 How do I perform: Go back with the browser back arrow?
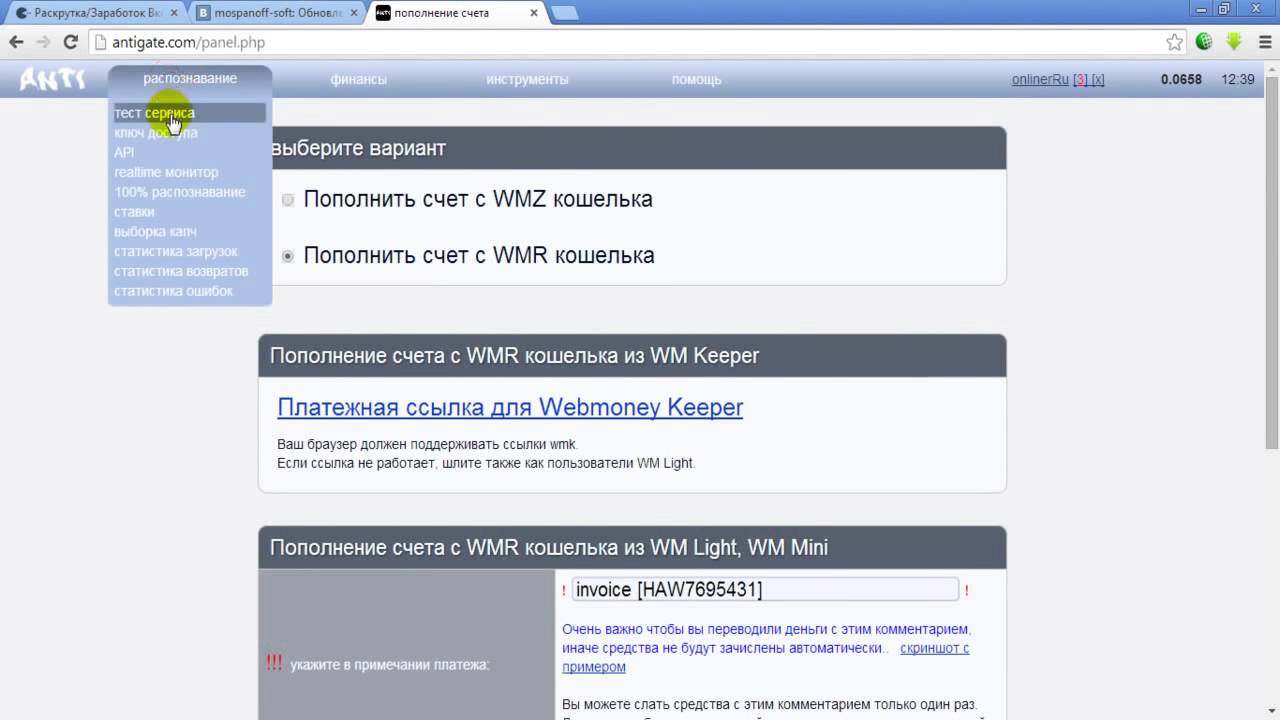(x=16, y=42)
